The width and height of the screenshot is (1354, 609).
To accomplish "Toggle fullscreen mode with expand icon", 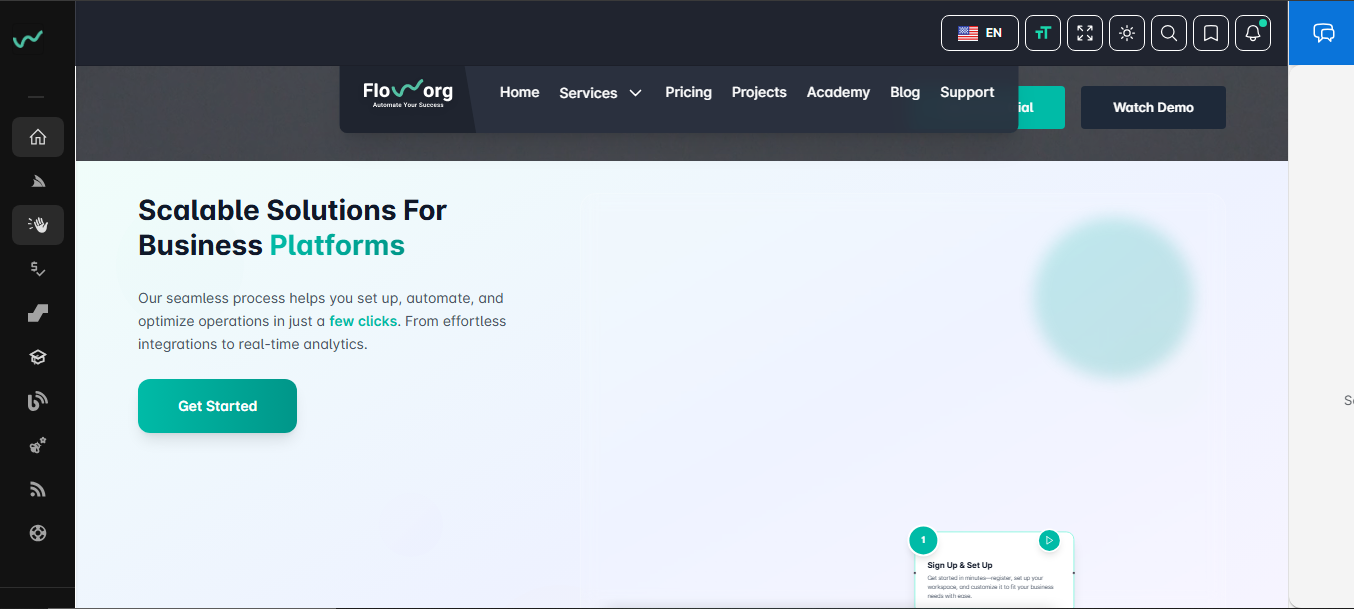I will (1085, 33).
